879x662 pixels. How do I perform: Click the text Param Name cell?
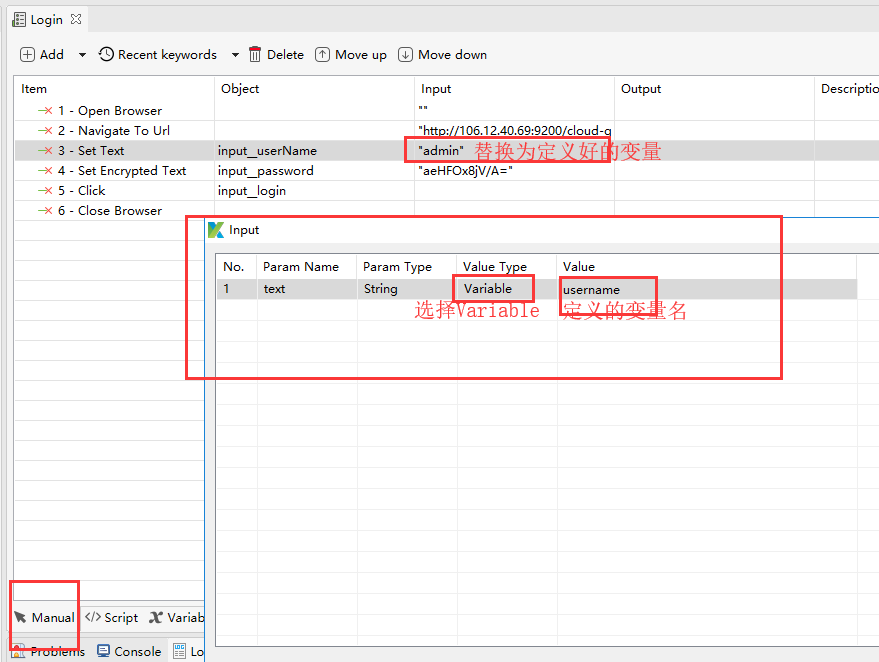pyautogui.click(x=307, y=289)
